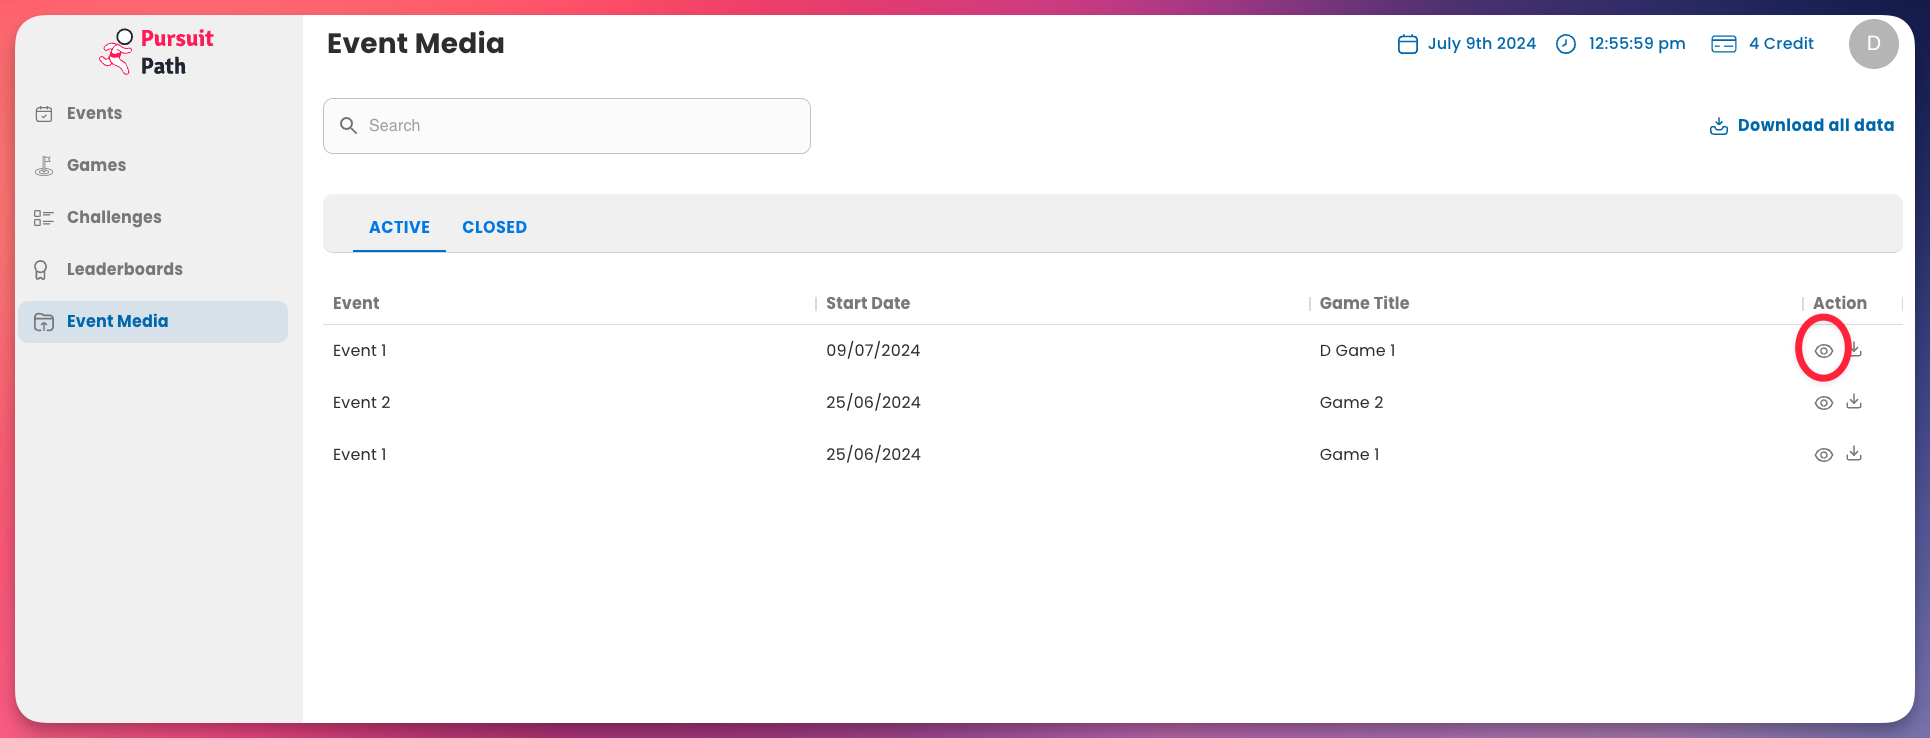Open the Challenges sidebar item
The width and height of the screenshot is (1930, 738).
(113, 217)
